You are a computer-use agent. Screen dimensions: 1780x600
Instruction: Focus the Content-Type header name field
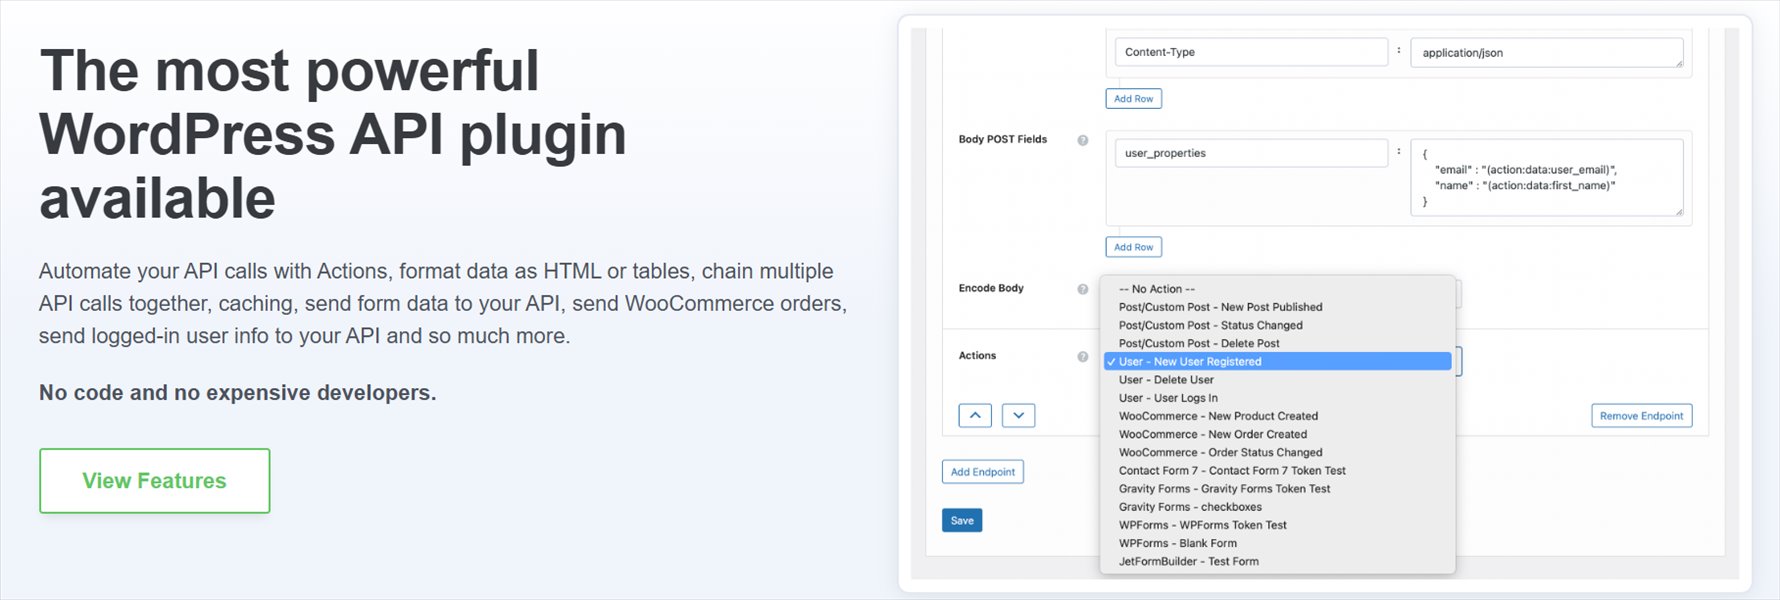pos(1250,52)
